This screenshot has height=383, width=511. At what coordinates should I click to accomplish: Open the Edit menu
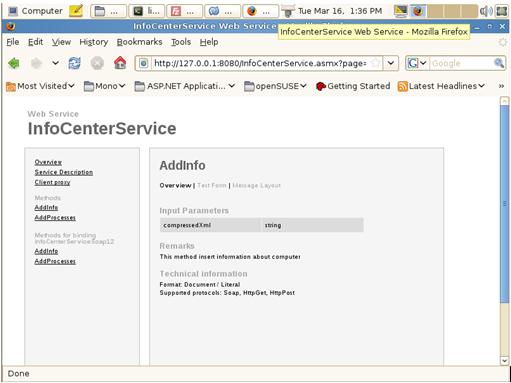pyautogui.click(x=35, y=42)
